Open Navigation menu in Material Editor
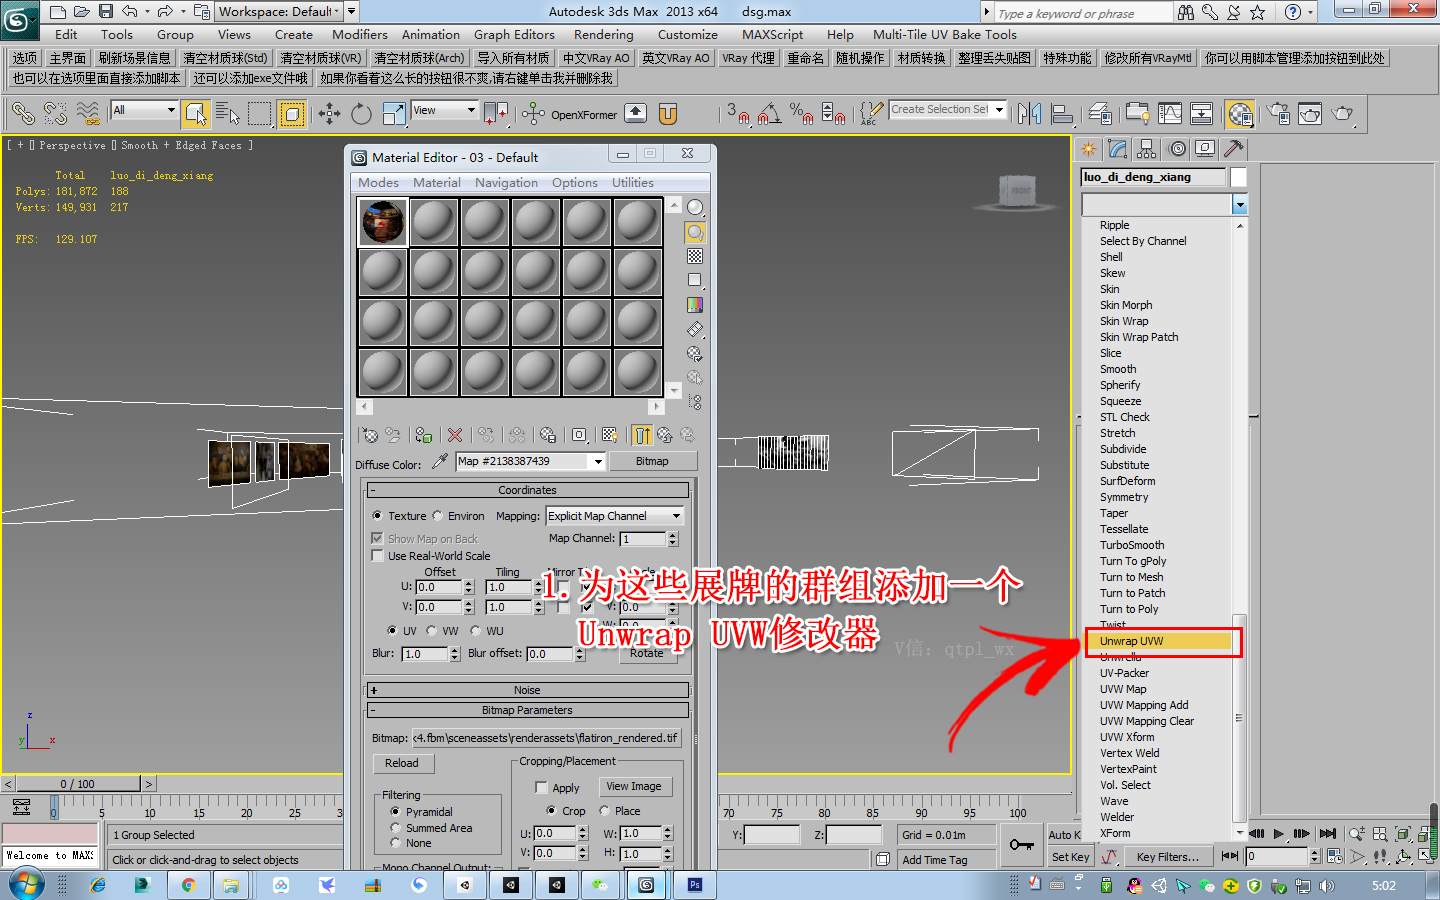 506,183
